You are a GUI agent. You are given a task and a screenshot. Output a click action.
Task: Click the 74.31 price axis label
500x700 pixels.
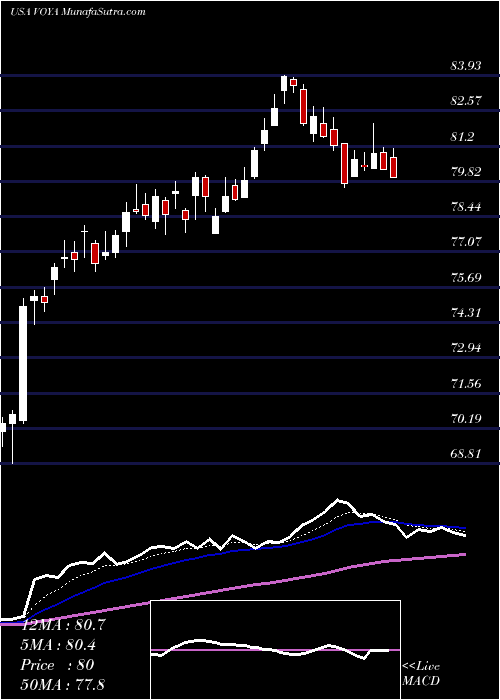[466, 312]
